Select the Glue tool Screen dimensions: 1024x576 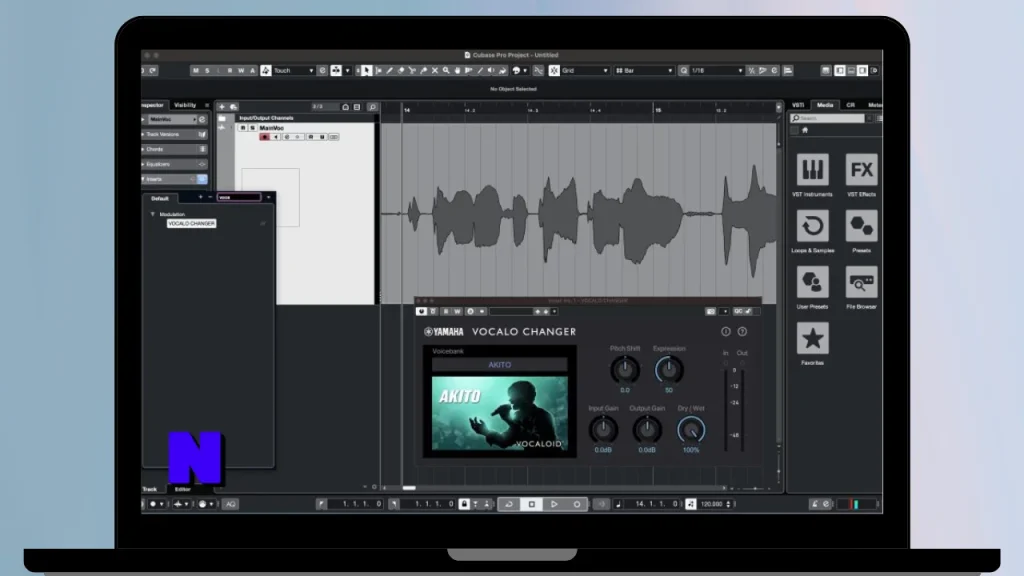pos(423,71)
